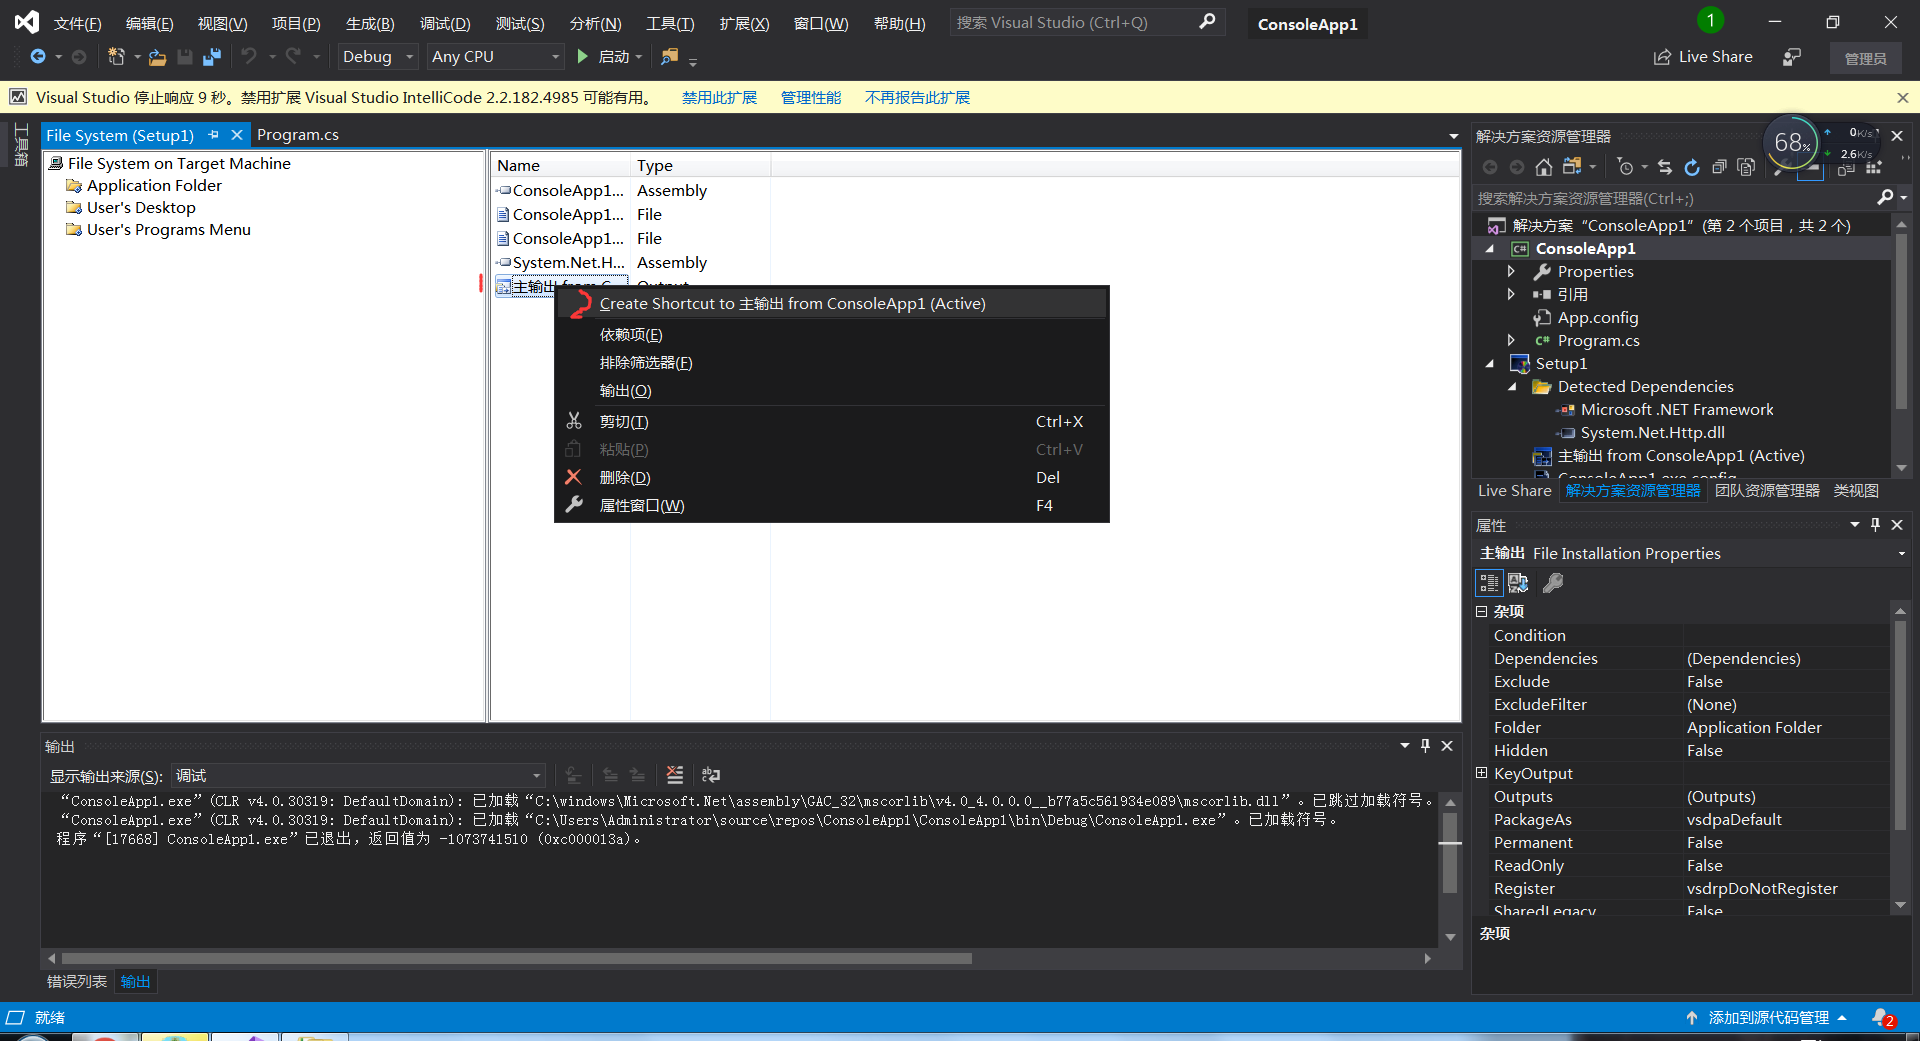Switch to the Program.cs tab
This screenshot has width=1920, height=1041.
point(298,135)
